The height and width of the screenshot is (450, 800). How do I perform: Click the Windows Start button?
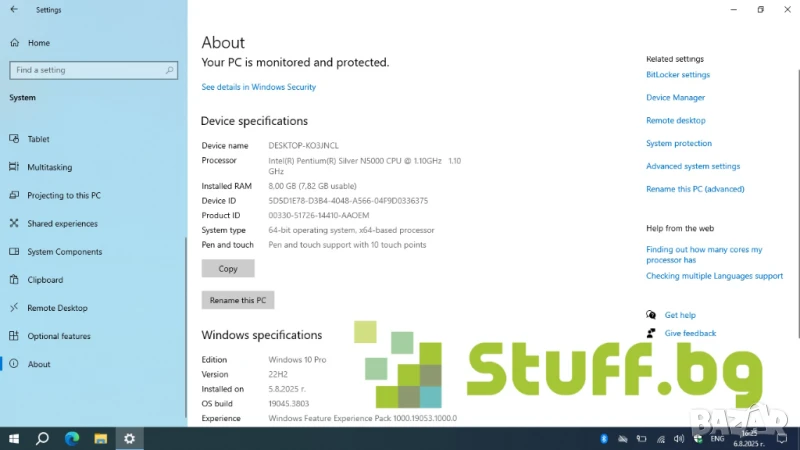[x=14, y=438]
